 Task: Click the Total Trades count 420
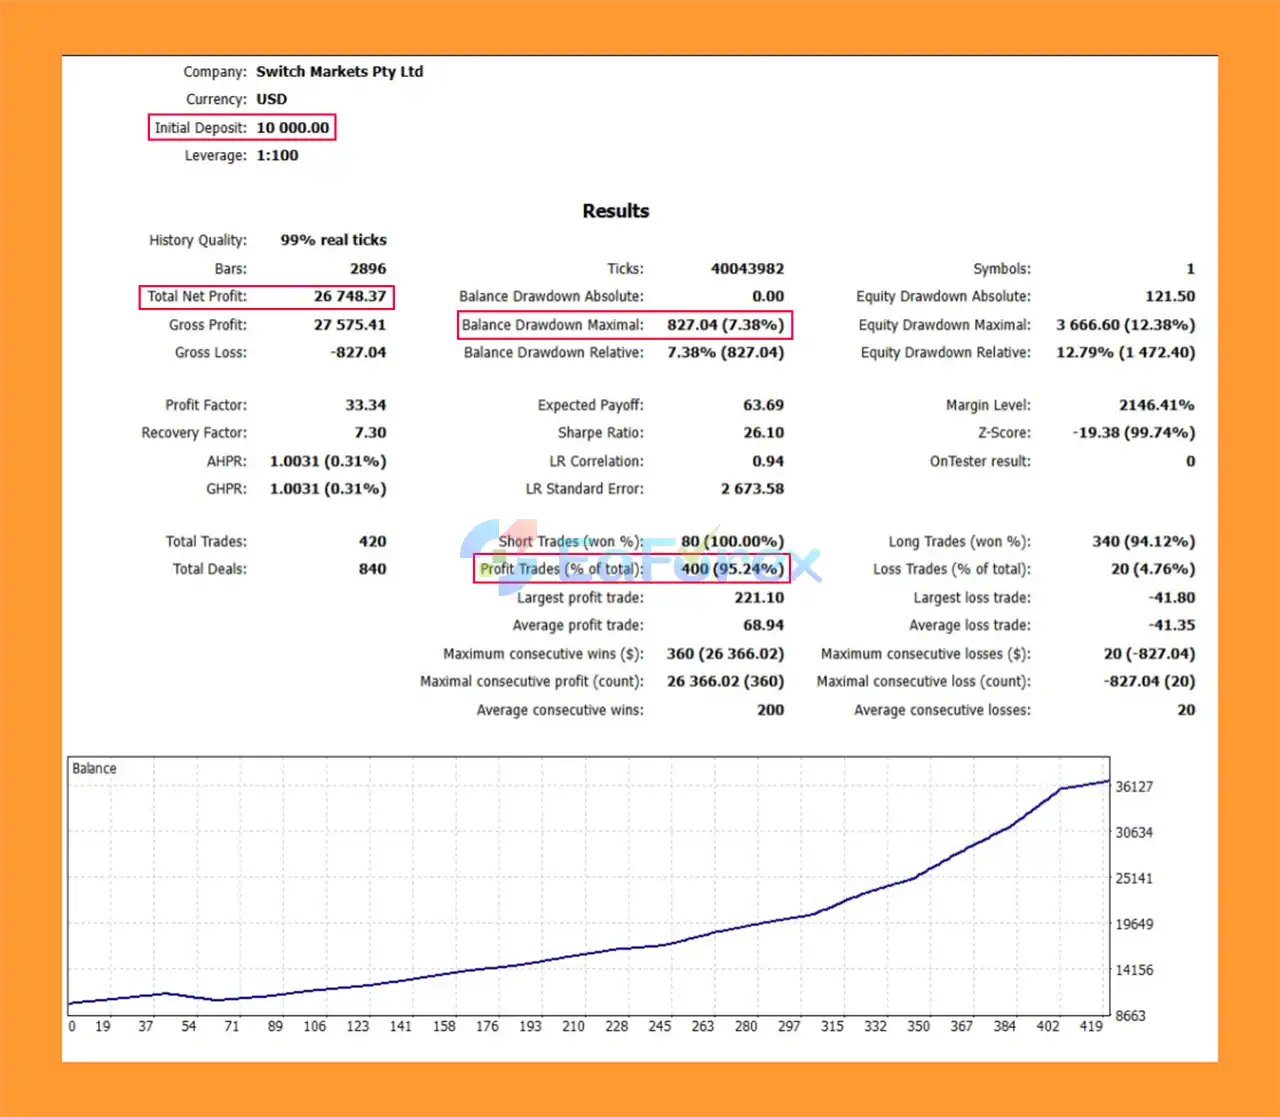point(372,542)
